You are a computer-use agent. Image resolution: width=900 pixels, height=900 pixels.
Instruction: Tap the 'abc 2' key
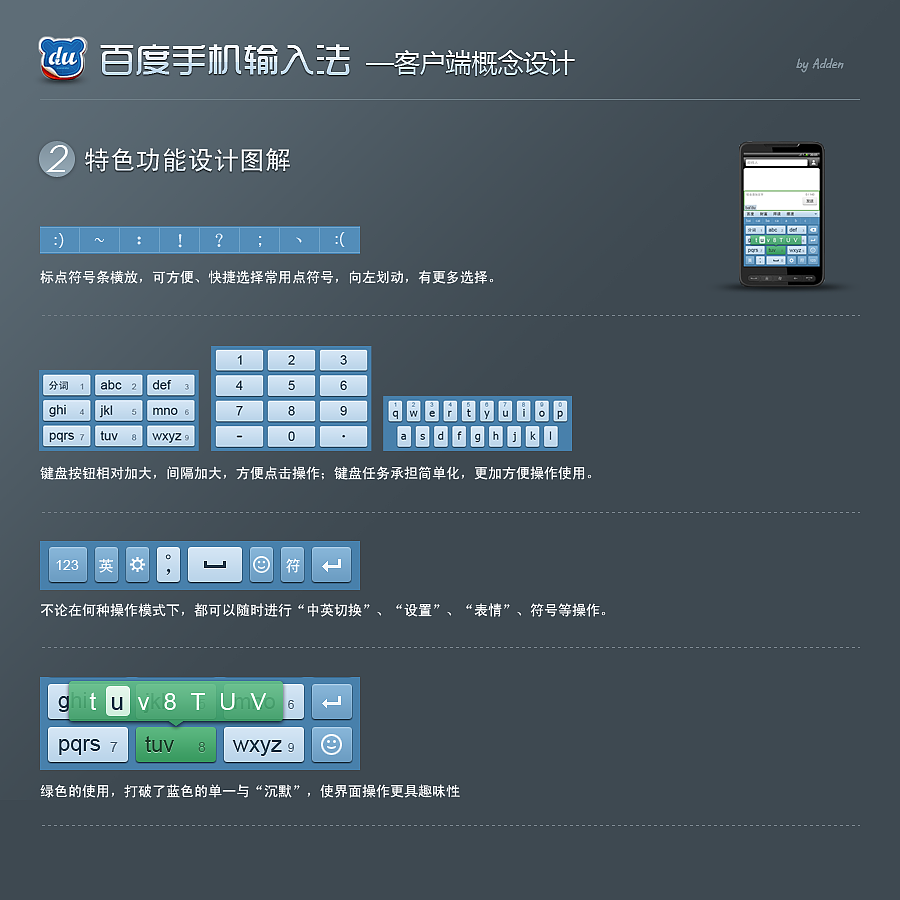pyautogui.click(x=118, y=385)
